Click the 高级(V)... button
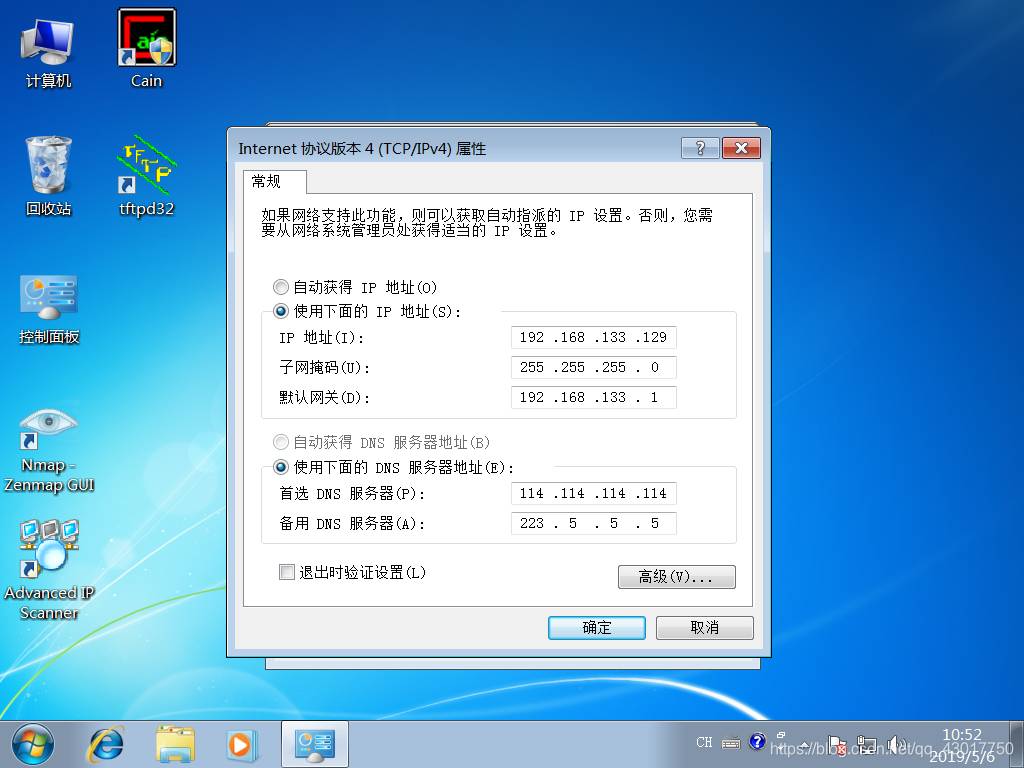This screenshot has width=1024, height=768. click(677, 577)
